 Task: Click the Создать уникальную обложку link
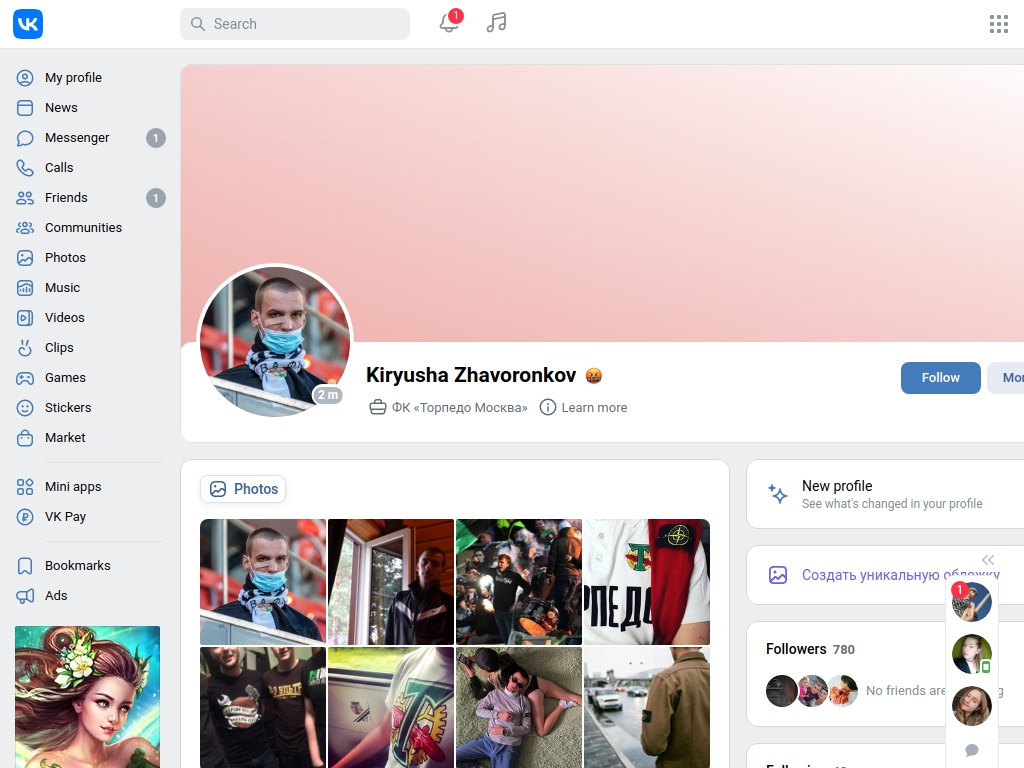click(870, 575)
